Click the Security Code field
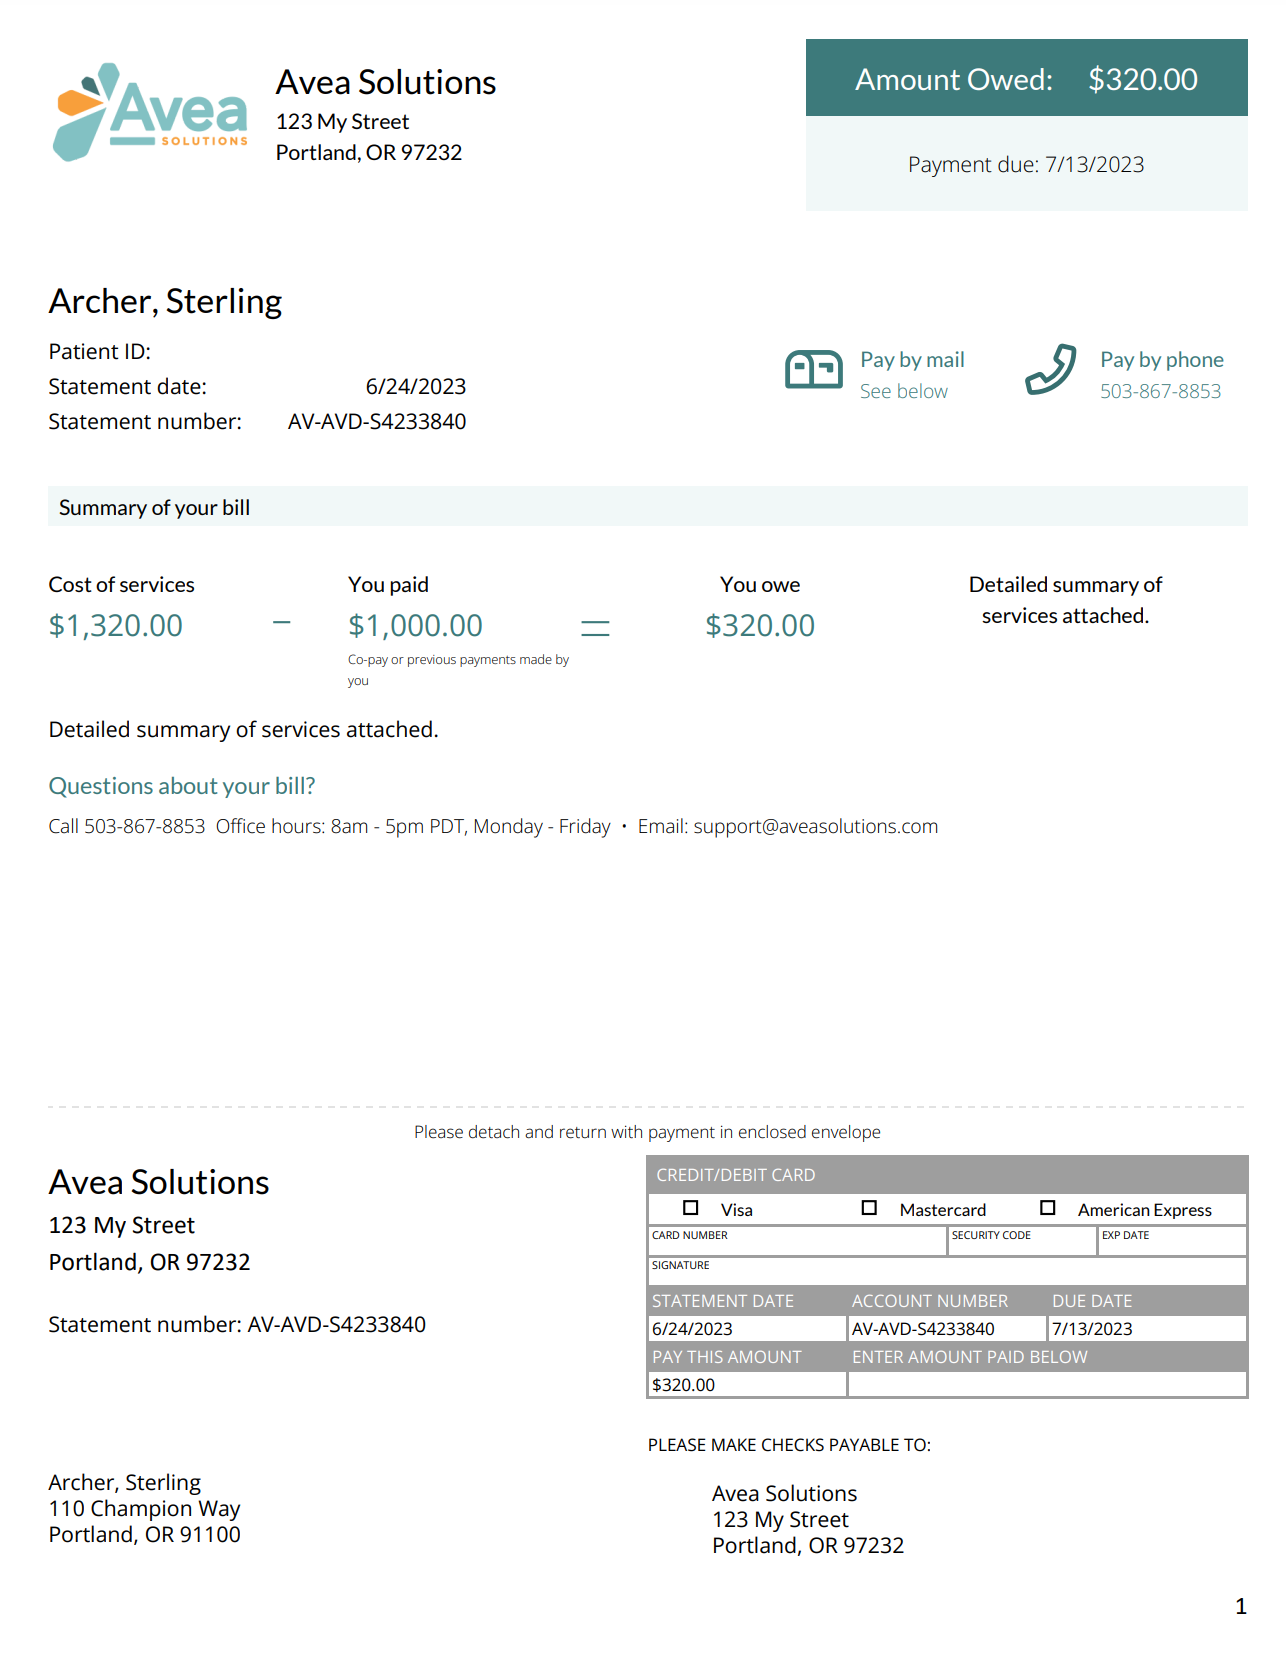The height and width of the screenshot is (1670, 1286). [x=1022, y=1241]
